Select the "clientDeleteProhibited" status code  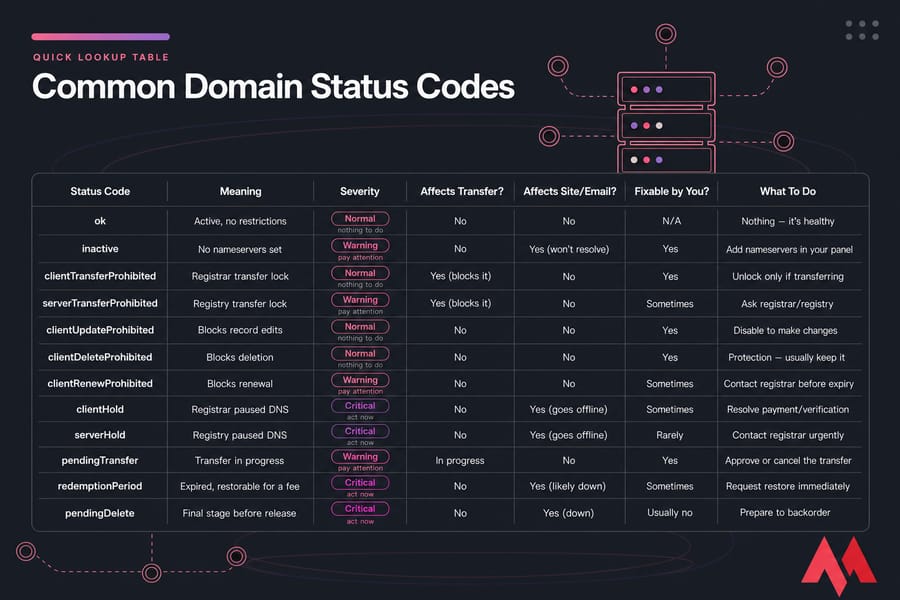100,357
